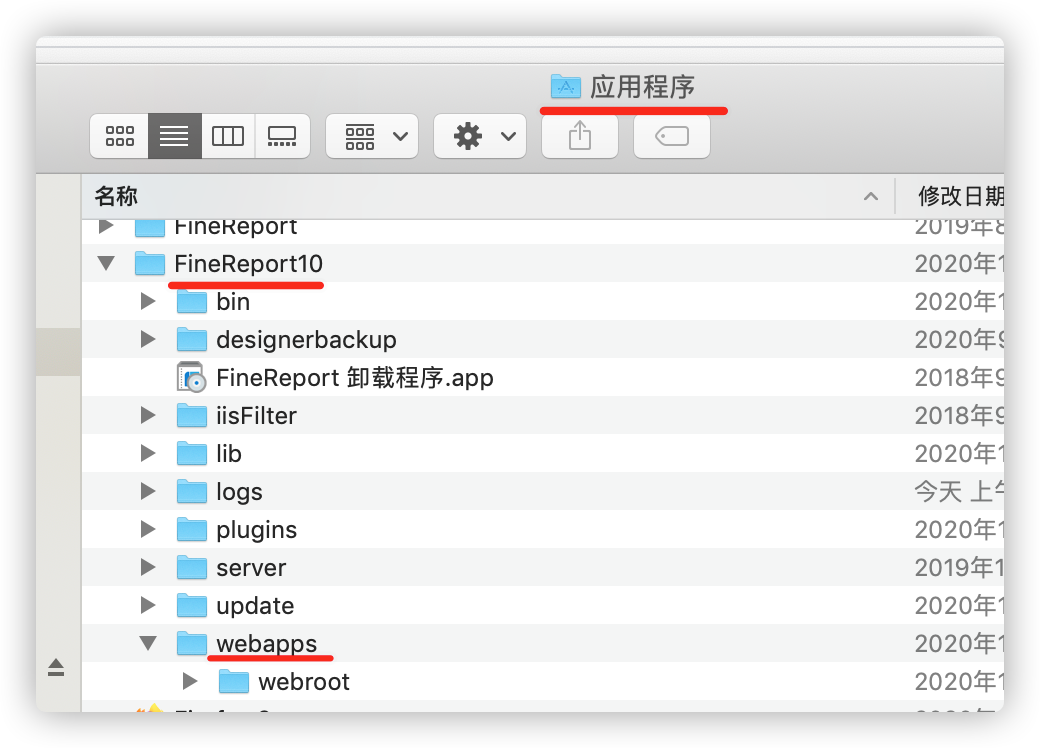Screen dimensions: 1040x748
Task: Select the update folder icon
Action: point(192,605)
